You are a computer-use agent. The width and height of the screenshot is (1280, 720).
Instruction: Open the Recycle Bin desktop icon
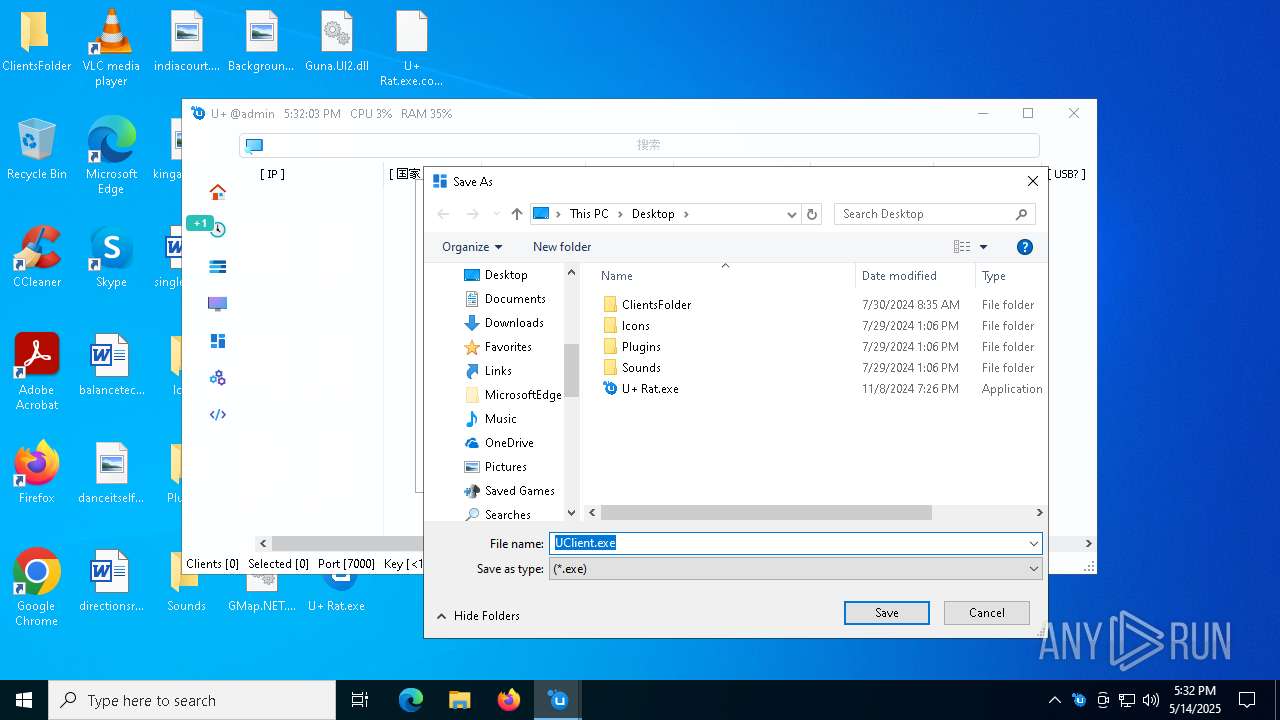pos(37,148)
